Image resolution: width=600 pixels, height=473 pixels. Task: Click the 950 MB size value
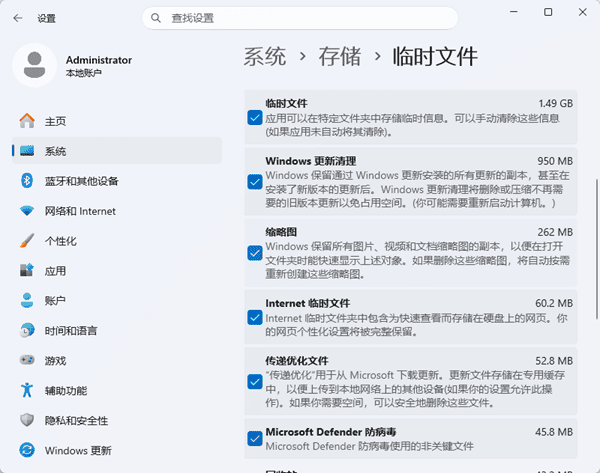(x=555, y=161)
